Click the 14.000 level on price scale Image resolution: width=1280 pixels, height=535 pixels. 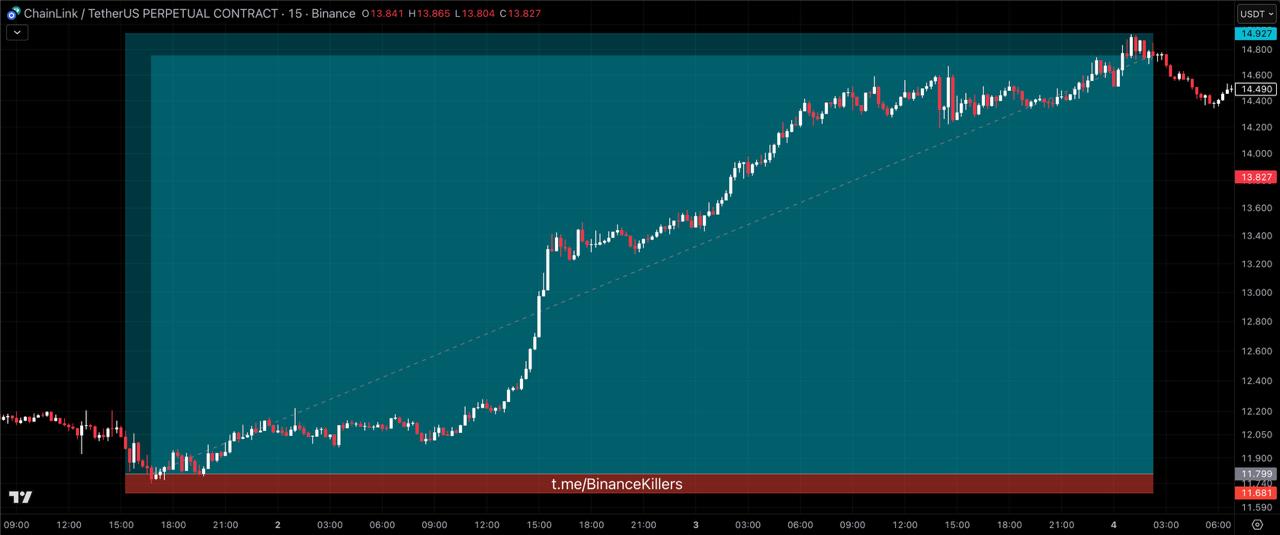click(1256, 154)
